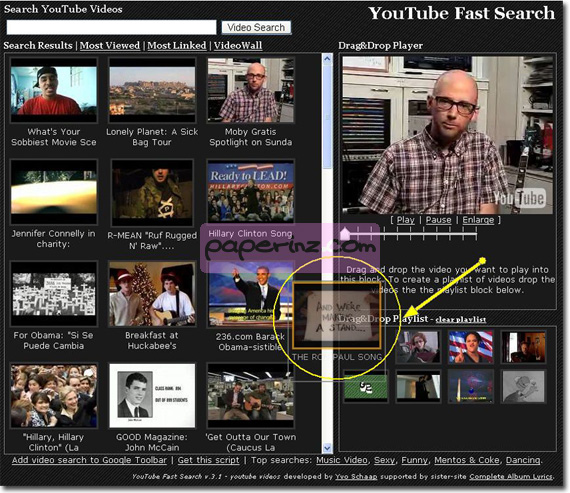Viewport: 570px width, 493px height.
Task: Click the results list scrollbar thumb
Action: point(327,116)
